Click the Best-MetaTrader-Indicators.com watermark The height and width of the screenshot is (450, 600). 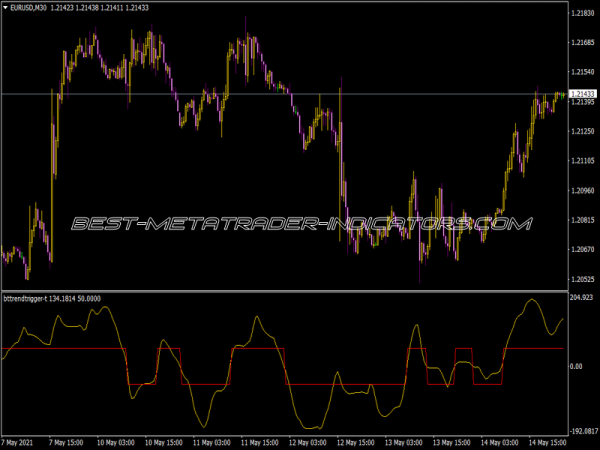(x=300, y=224)
